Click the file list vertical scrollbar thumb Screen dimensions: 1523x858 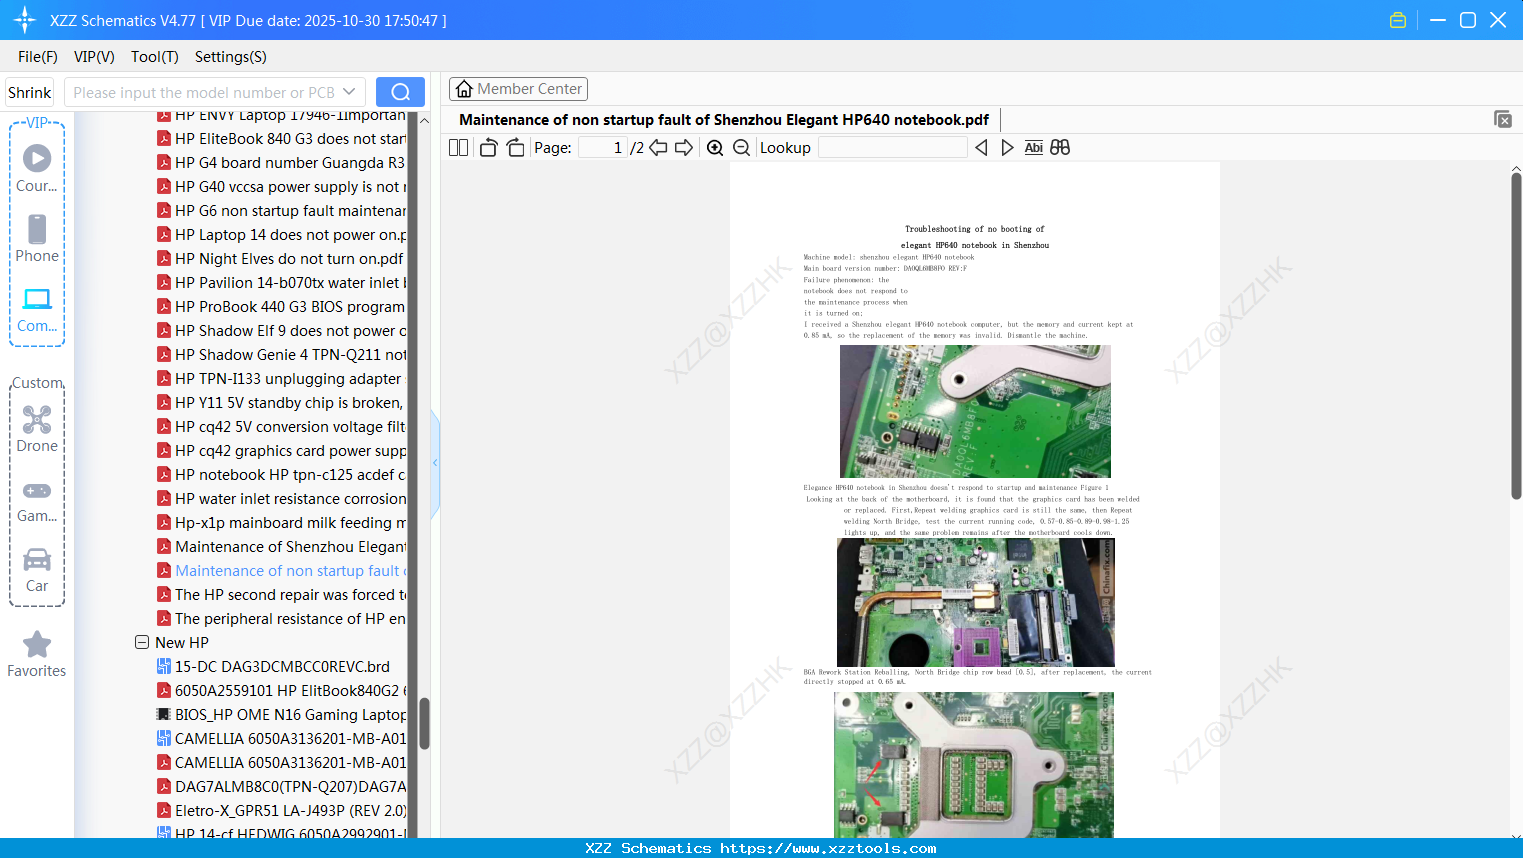[x=424, y=723]
